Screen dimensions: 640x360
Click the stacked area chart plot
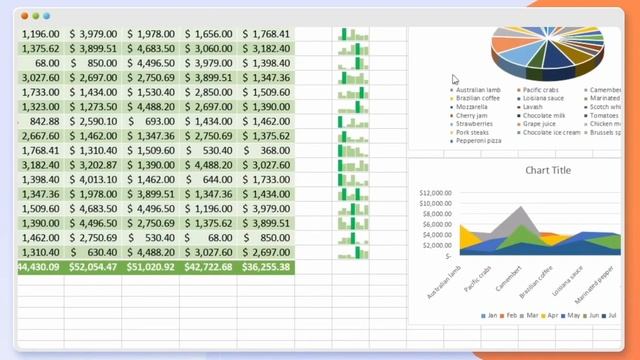coord(540,231)
